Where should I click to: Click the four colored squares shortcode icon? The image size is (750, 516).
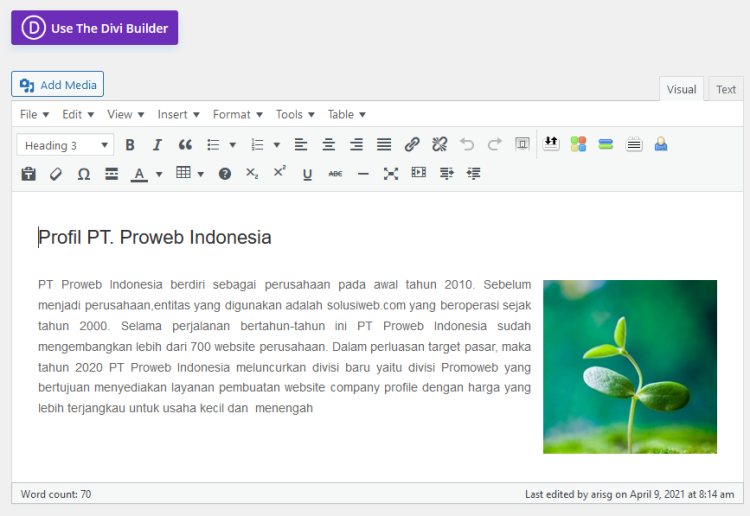pyautogui.click(x=578, y=143)
